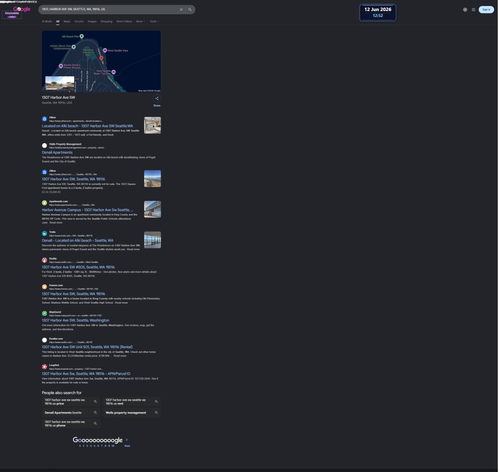Image resolution: width=500 pixels, height=472 pixels.
Task: Click magnifier icon beside Wells property management suggestion
Action: 156,413
